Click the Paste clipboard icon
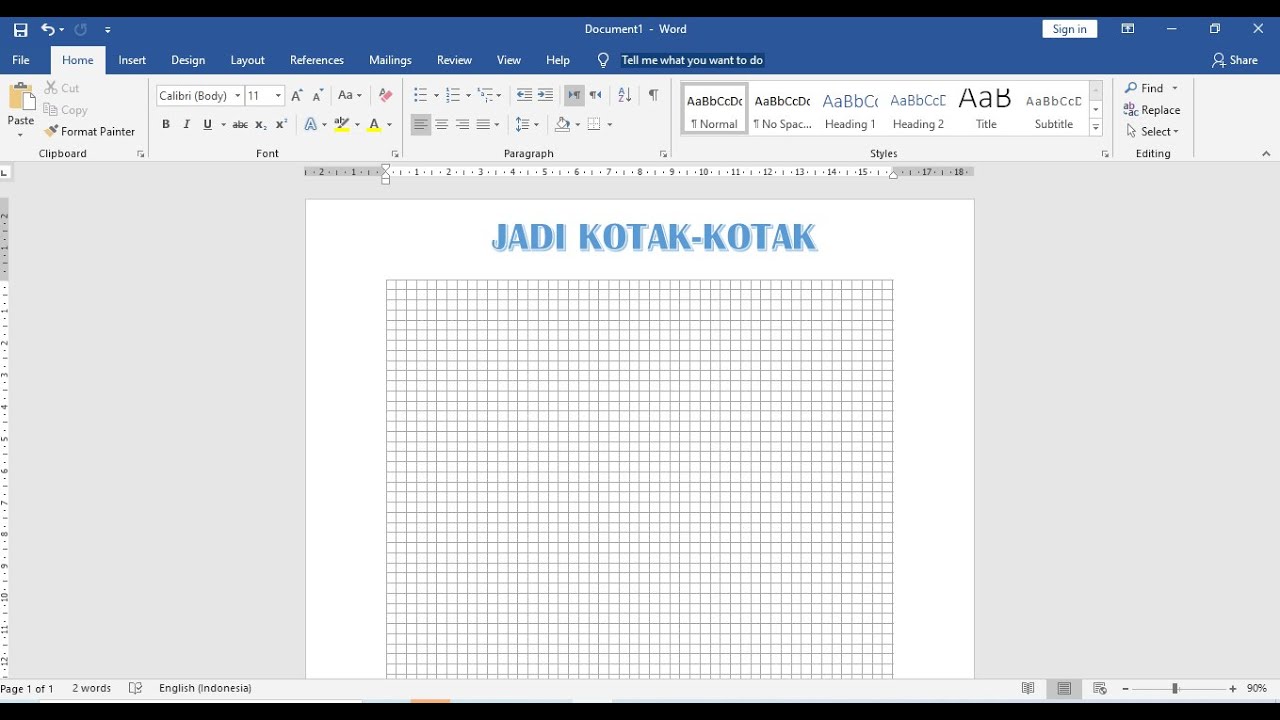Viewport: 1280px width, 720px height. click(x=21, y=98)
